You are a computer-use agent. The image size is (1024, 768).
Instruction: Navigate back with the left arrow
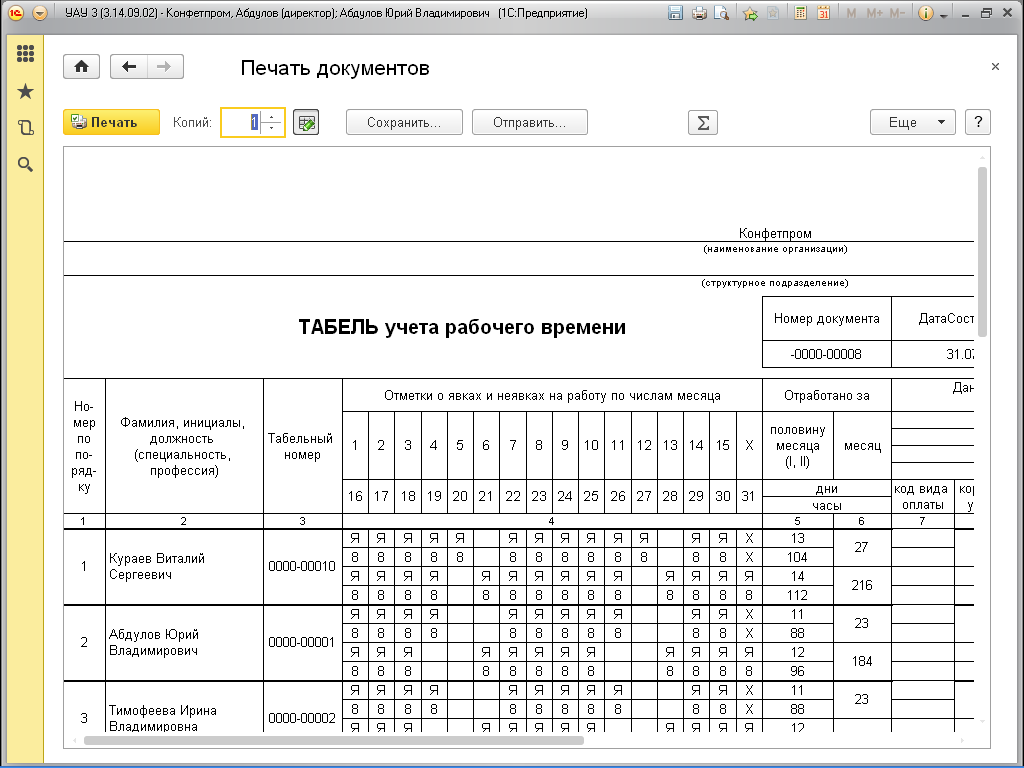128,67
